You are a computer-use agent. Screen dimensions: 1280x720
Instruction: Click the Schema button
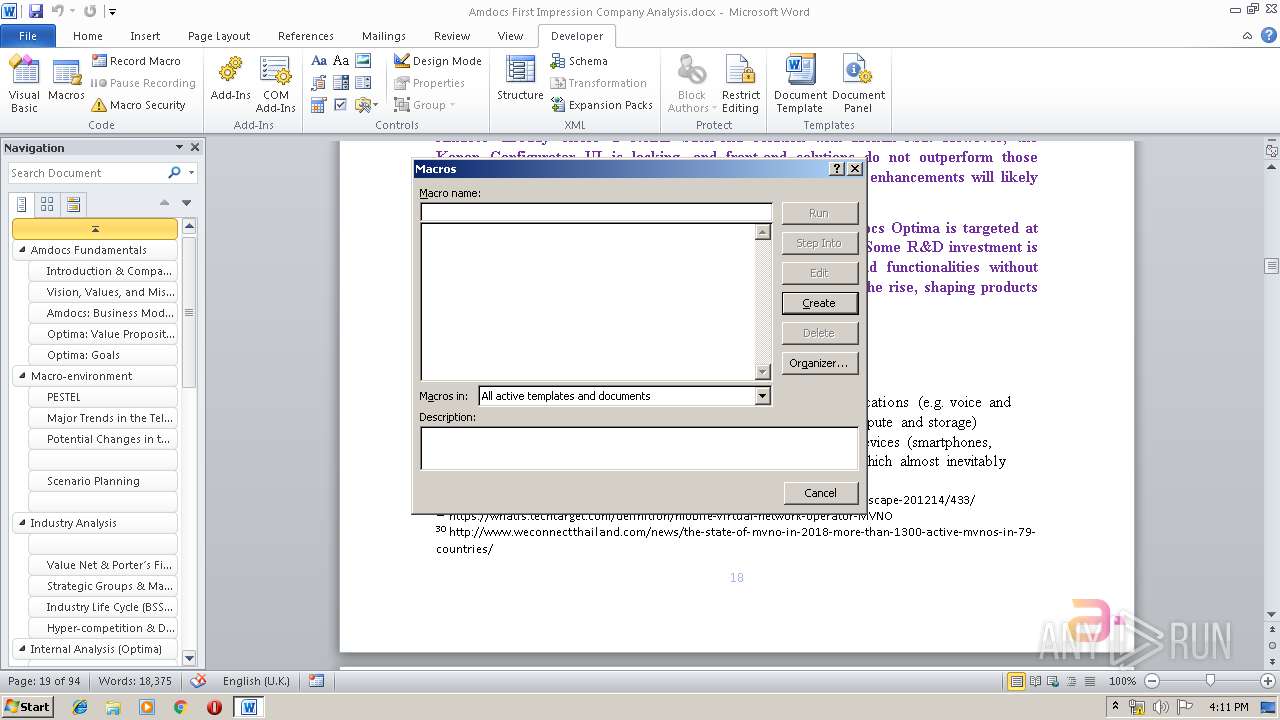pos(579,61)
